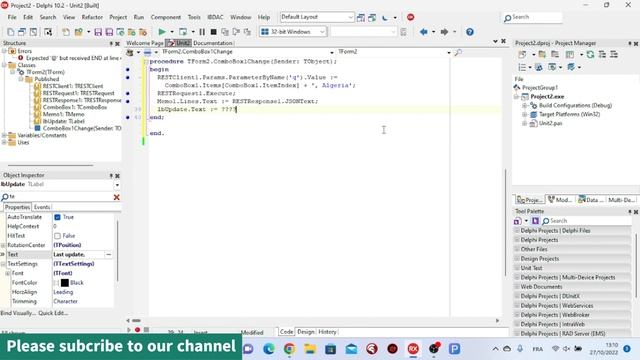The height and width of the screenshot is (360, 640).
Task: Toggle dark theme moon icon
Action: tap(385, 17)
